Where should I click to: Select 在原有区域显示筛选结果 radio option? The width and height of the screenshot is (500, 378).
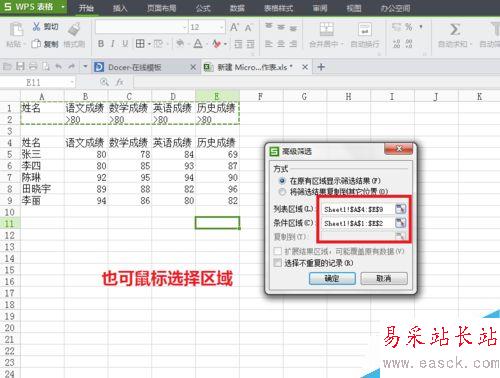click(282, 181)
